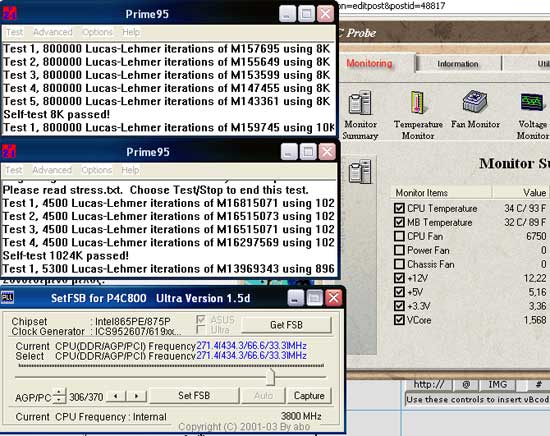The image size is (550, 436).
Task: Click left arrow next to 306/370
Action: pyautogui.click(x=116, y=396)
